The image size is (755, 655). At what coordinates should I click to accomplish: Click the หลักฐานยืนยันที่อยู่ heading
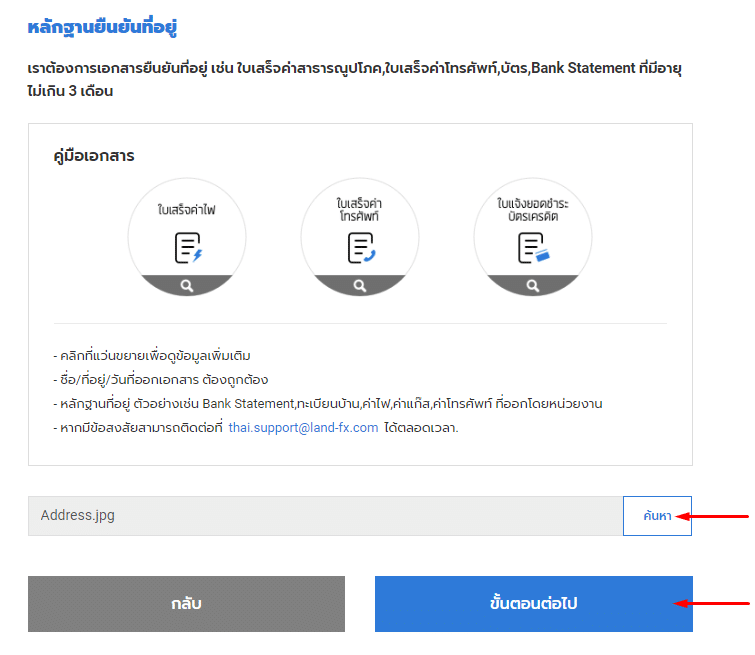coord(102,27)
